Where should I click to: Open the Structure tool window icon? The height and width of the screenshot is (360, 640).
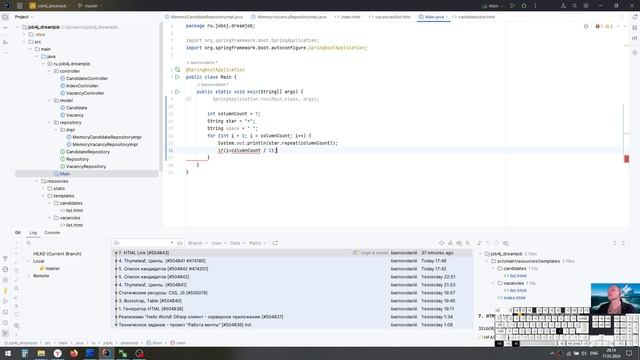5,42
